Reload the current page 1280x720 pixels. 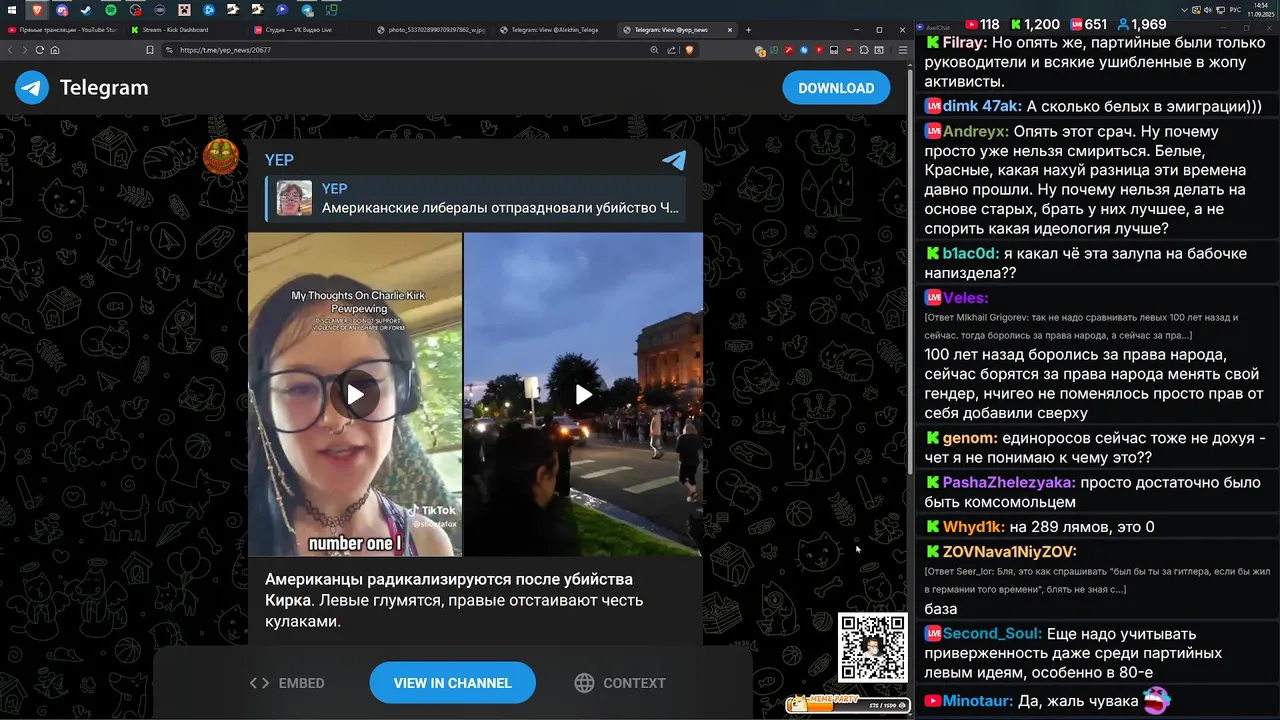40,50
